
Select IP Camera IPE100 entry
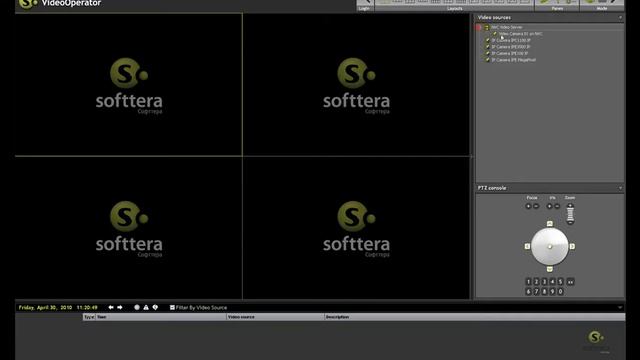[x=510, y=53]
